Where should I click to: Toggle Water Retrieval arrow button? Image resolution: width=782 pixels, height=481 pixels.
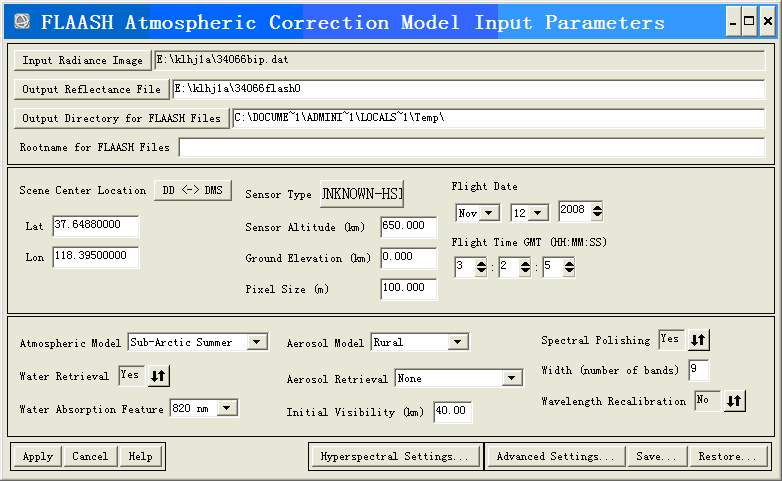point(159,376)
